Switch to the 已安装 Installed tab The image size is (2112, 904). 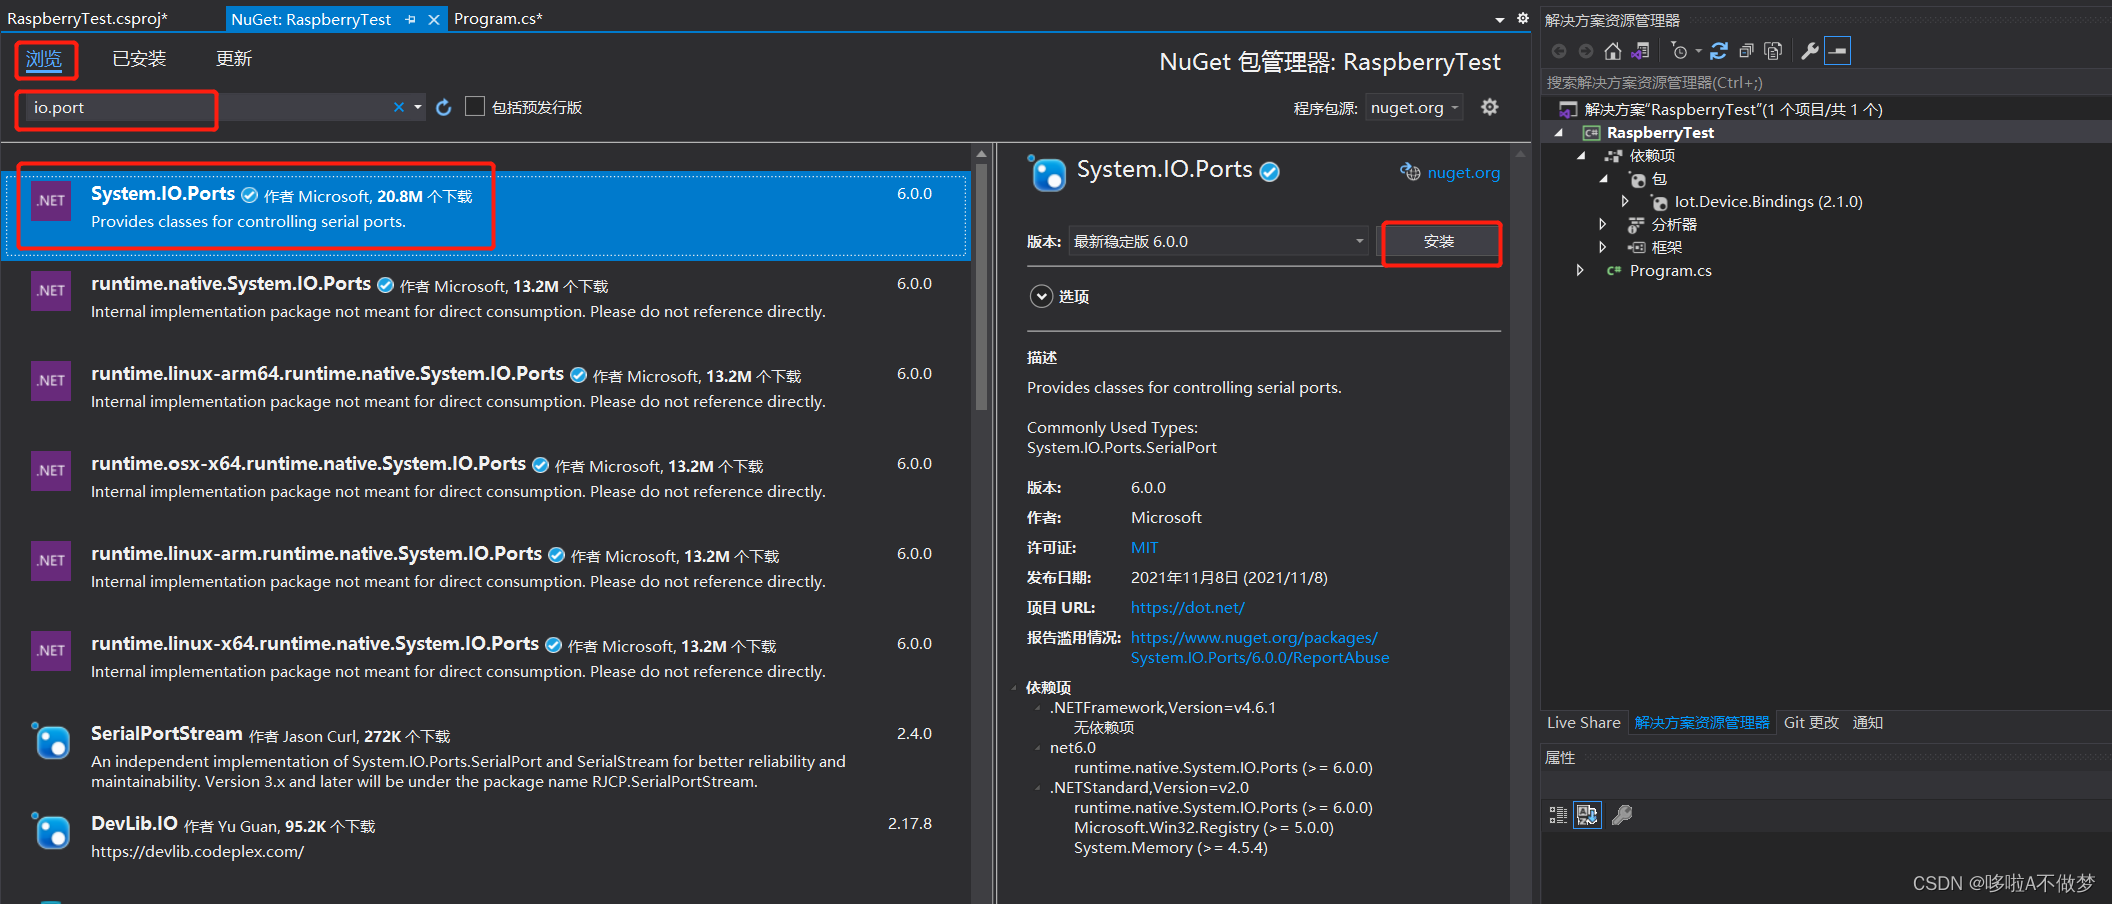coord(139,59)
